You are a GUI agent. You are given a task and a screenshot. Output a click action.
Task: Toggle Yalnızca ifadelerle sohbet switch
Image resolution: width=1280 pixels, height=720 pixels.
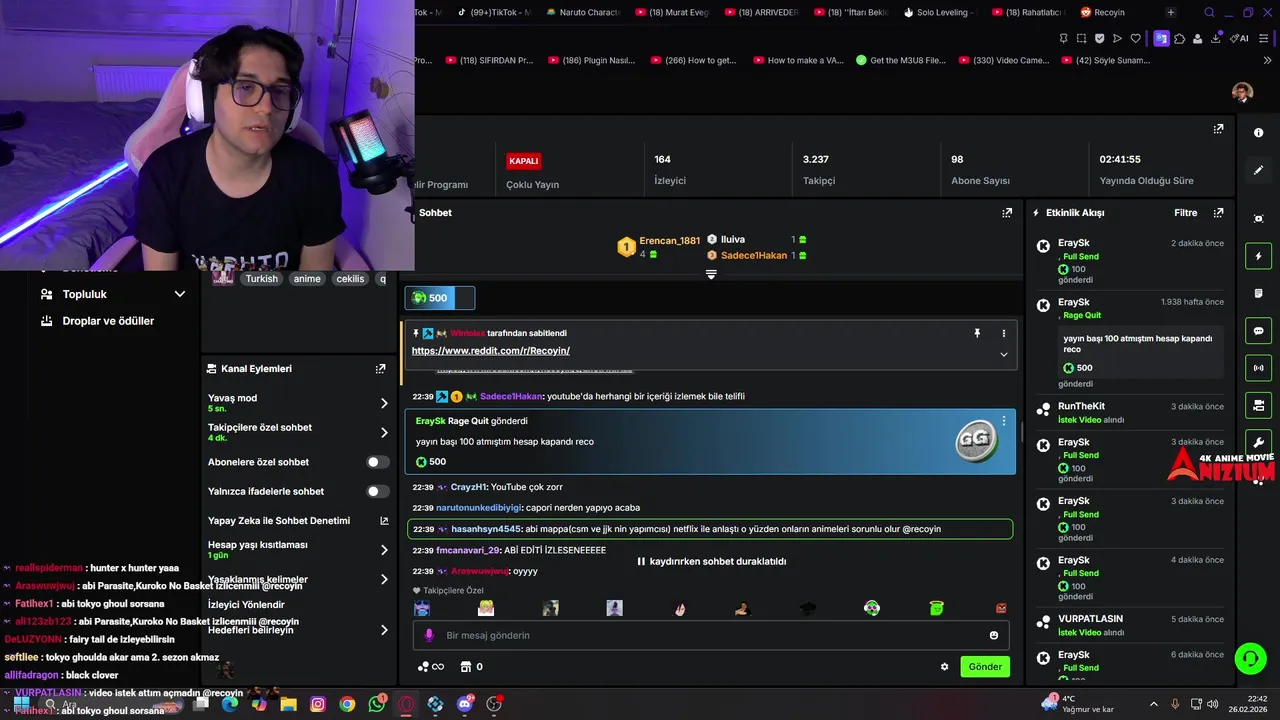point(378,491)
